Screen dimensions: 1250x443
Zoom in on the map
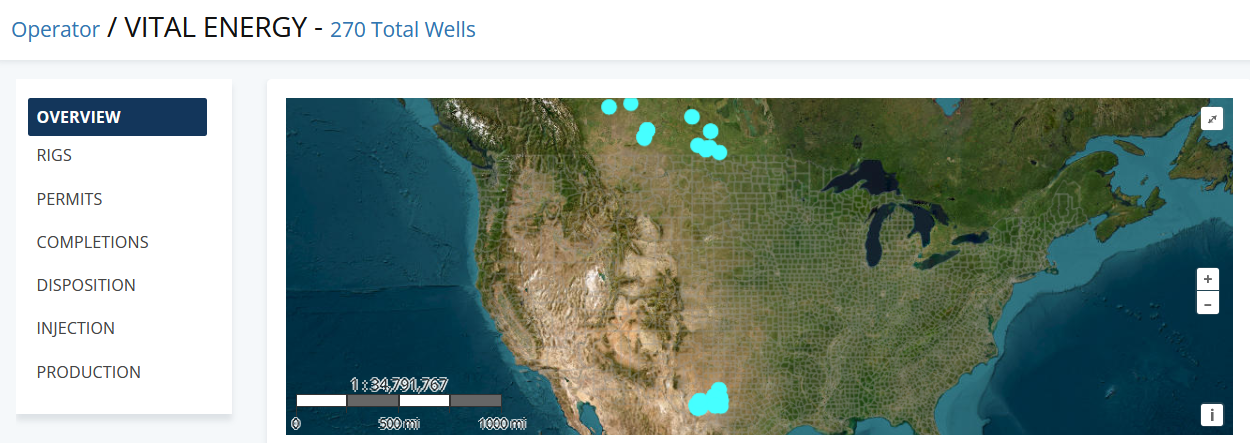1208,279
